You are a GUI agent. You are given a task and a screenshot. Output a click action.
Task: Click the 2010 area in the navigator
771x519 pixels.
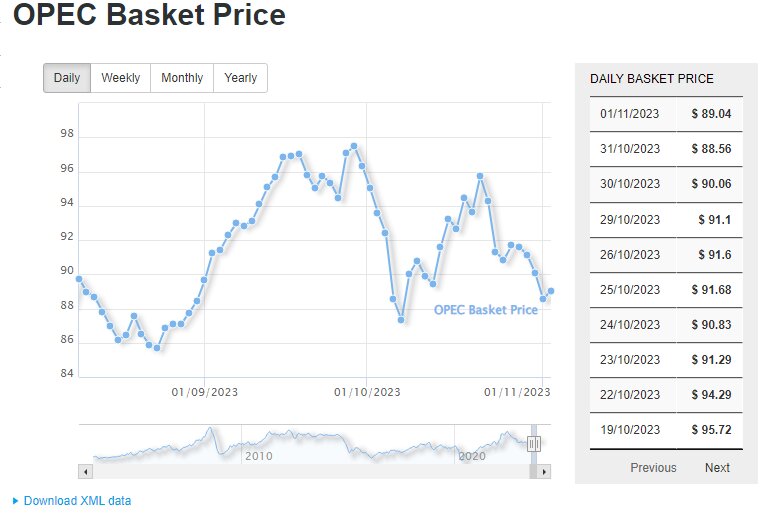tap(258, 456)
